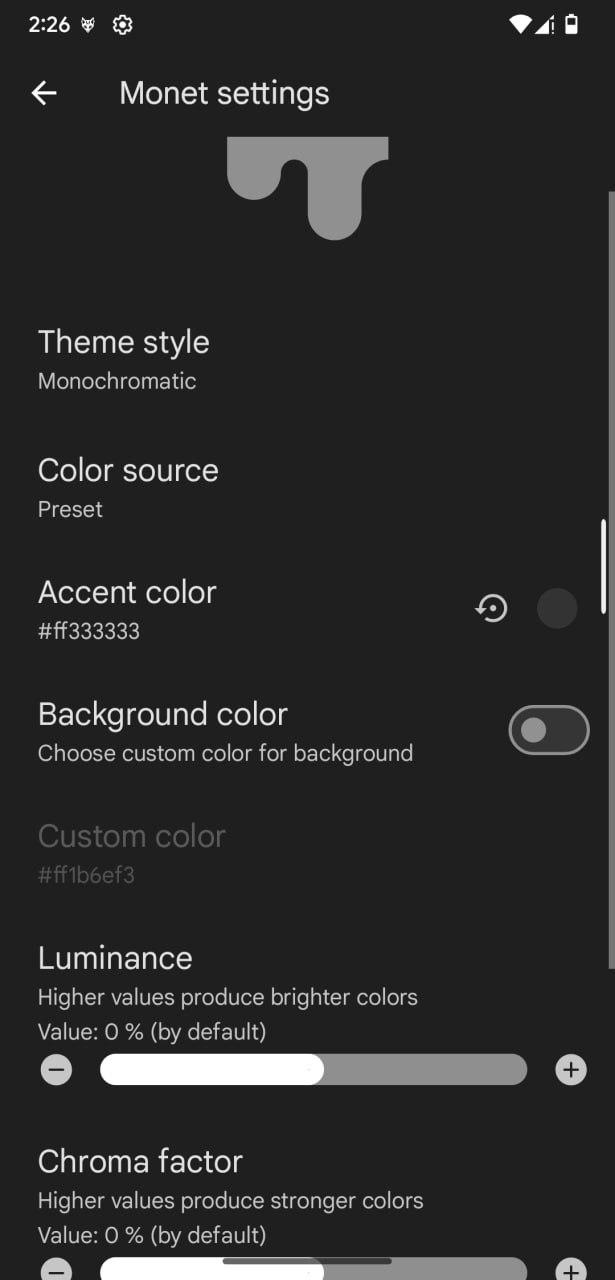Decrease Chroma factor with the minus icon
This screenshot has height=1280, width=615.
pyautogui.click(x=57, y=1270)
